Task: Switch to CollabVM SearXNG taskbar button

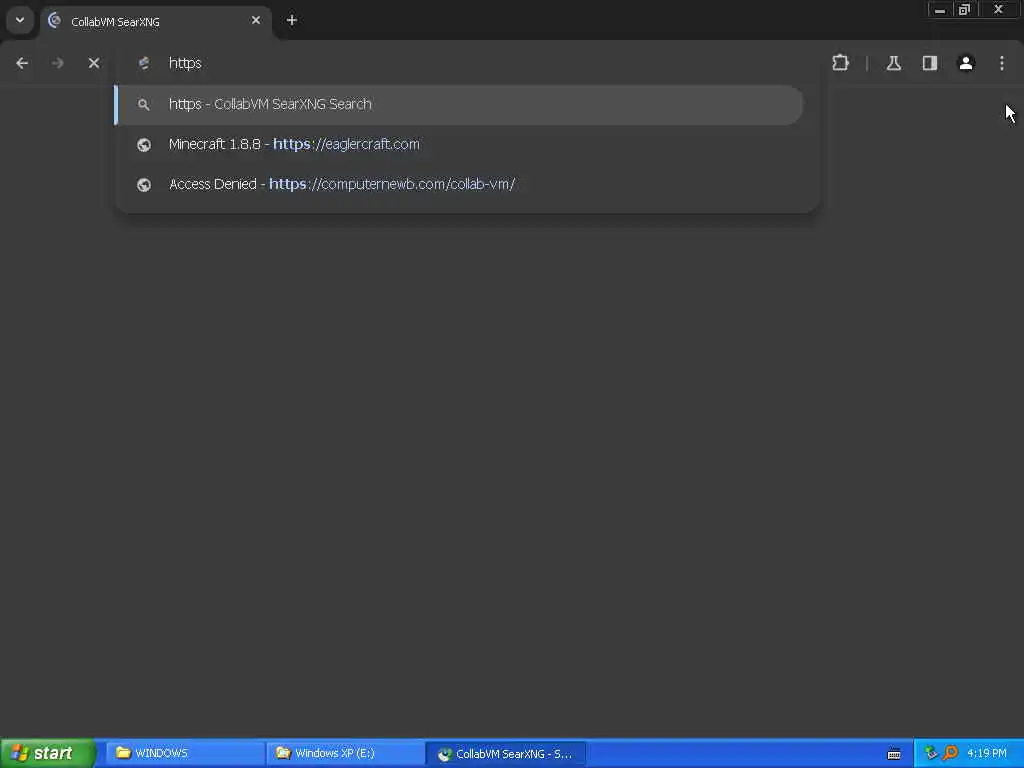Action: (x=505, y=754)
